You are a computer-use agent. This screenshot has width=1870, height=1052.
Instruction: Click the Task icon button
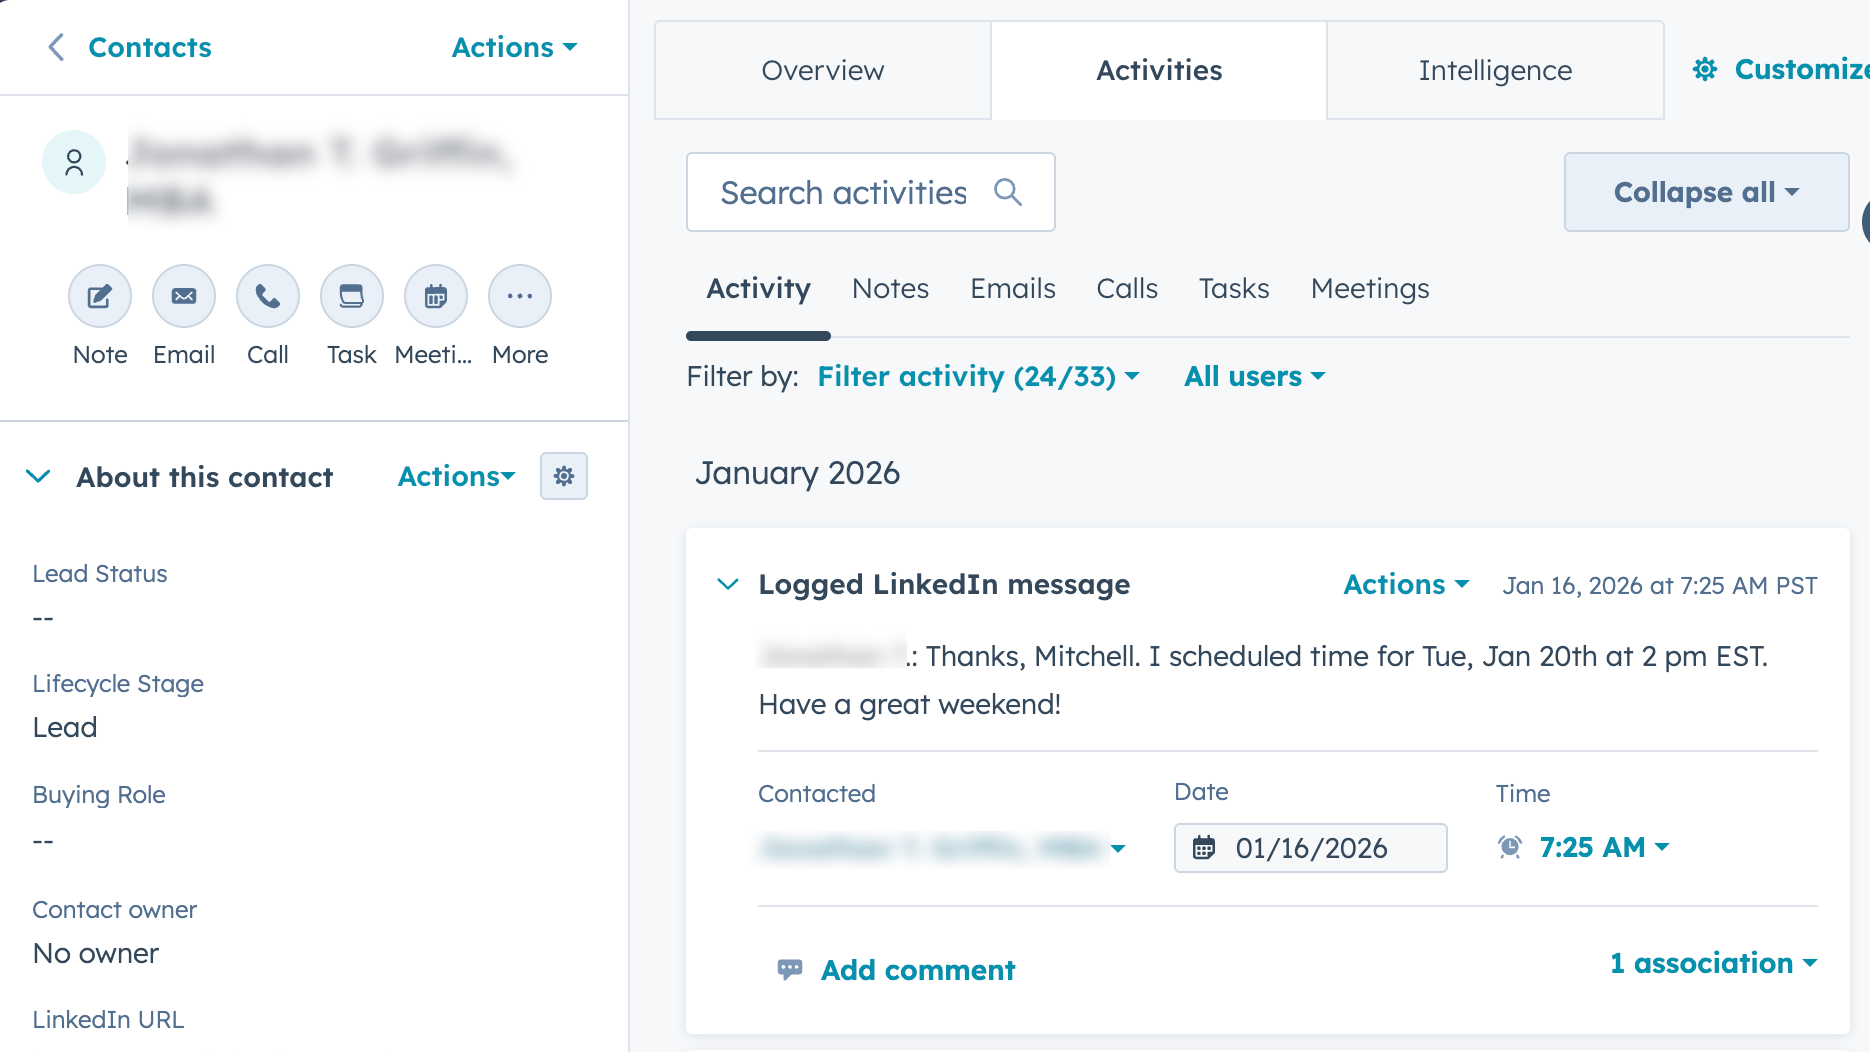tap(352, 296)
